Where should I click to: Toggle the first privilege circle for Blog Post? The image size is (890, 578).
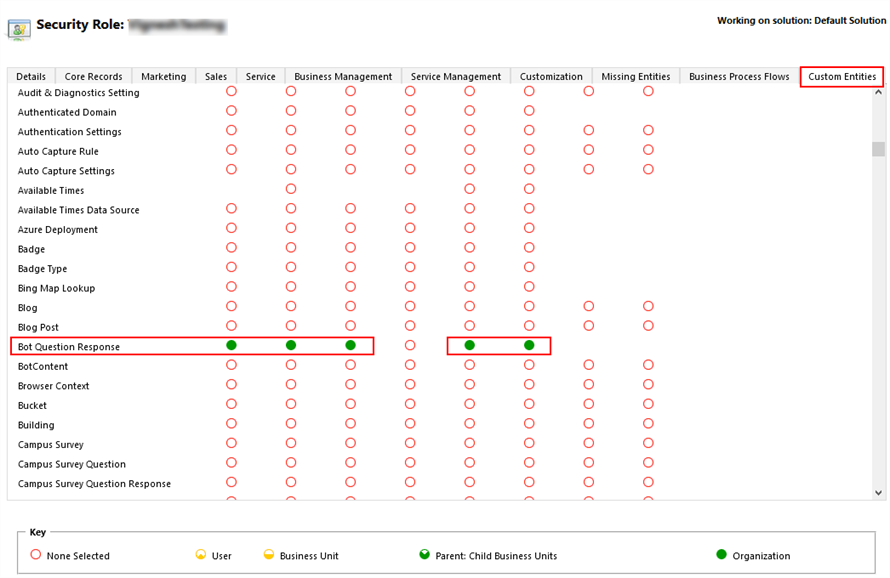[232, 326]
